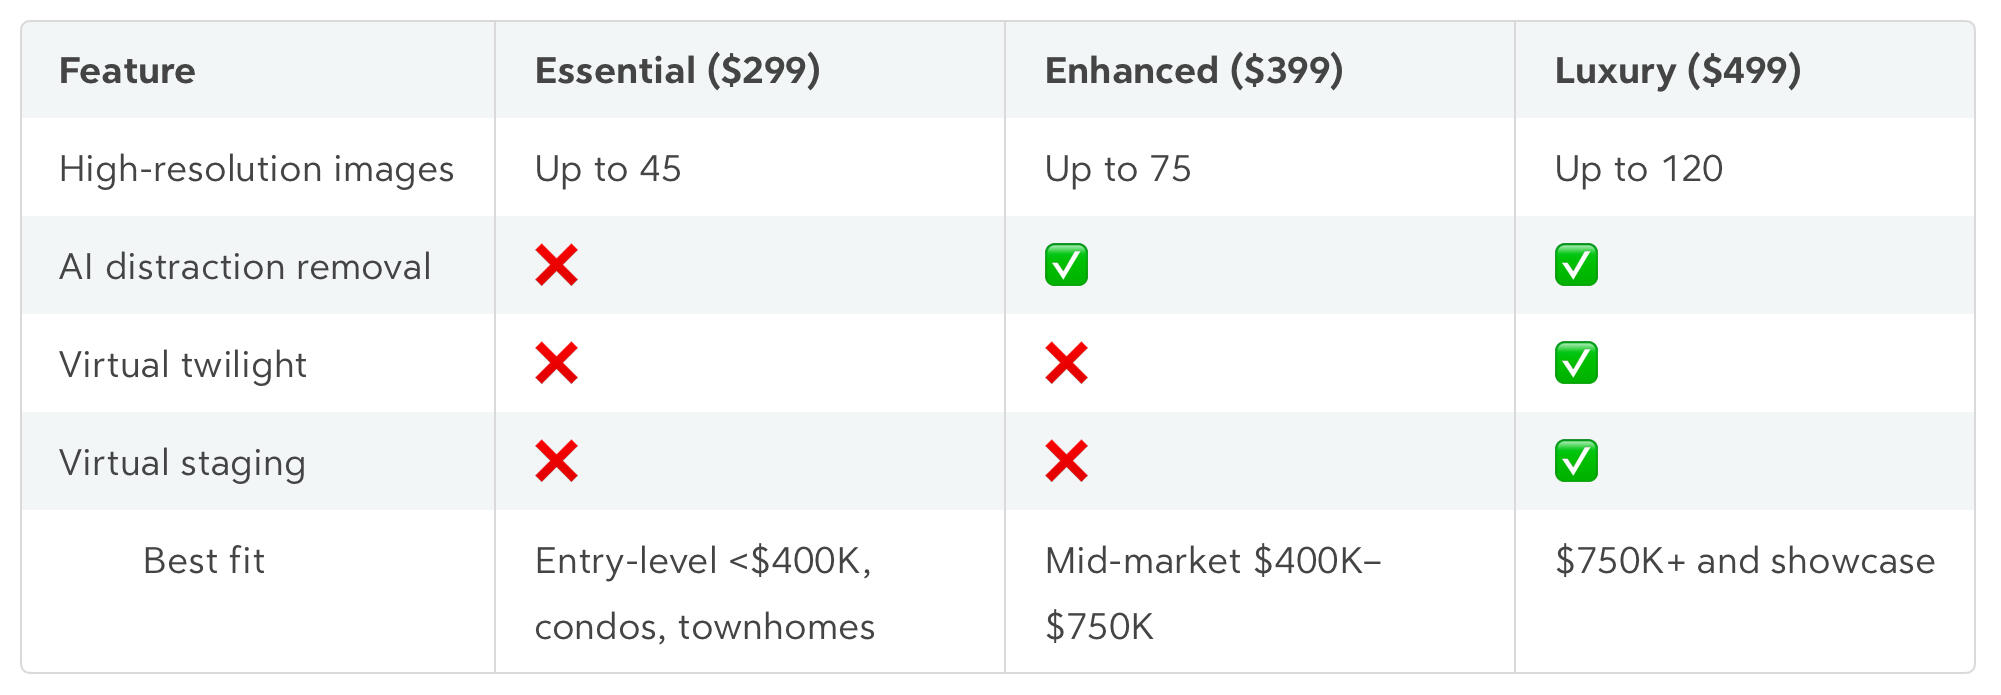Viewport: 2001px width, 695px height.
Task: Click the green check for Enhanced AI distraction removal
Action: click(x=1066, y=266)
